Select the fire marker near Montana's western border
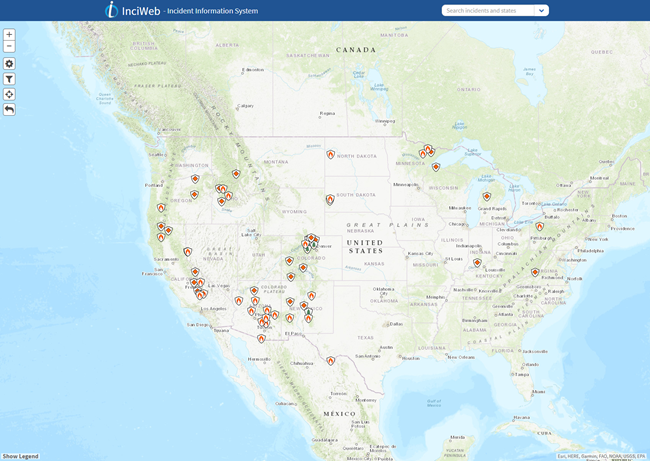 coord(236,173)
